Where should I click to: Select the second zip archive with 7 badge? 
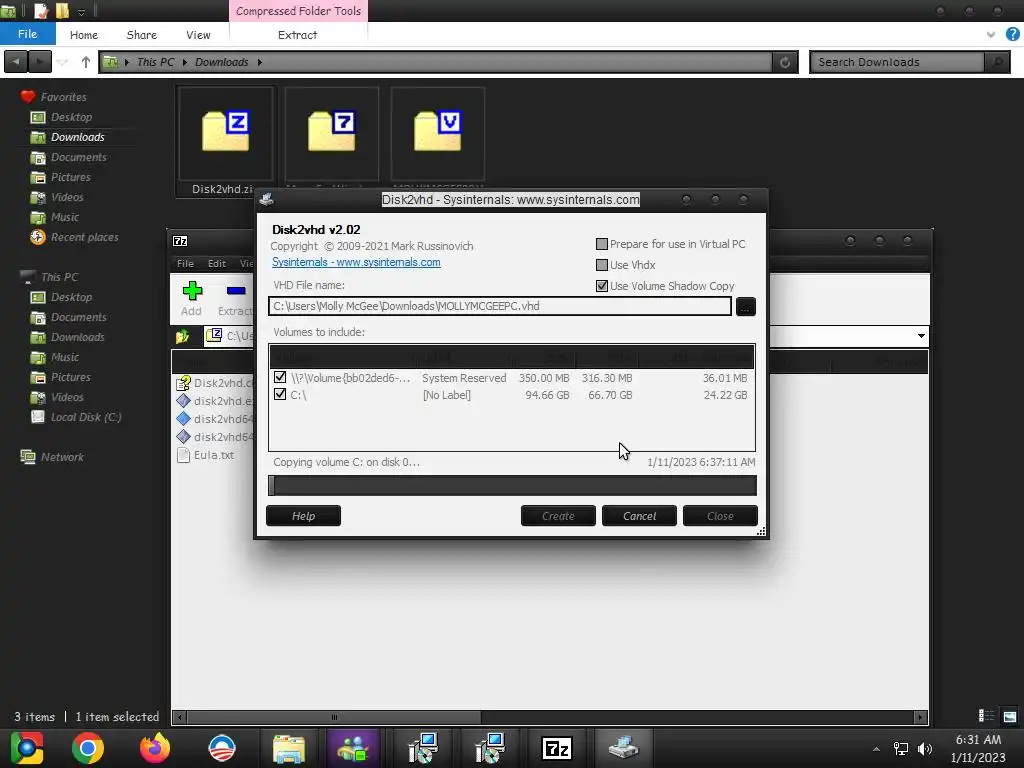coord(332,135)
